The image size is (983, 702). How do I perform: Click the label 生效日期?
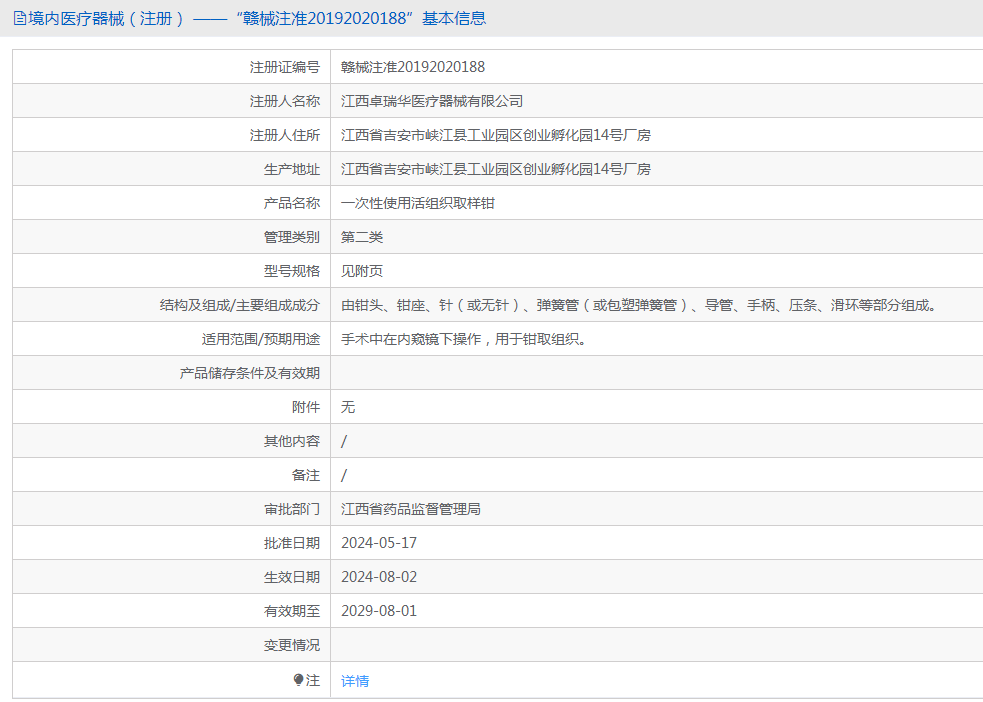(x=292, y=577)
